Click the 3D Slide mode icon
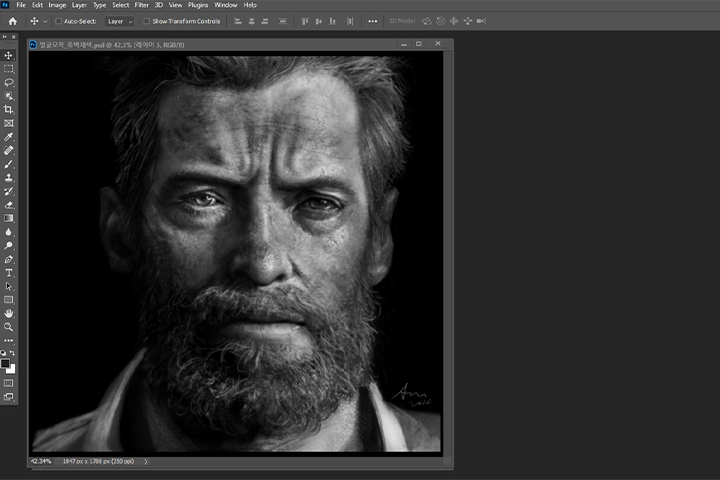 pos(467,21)
